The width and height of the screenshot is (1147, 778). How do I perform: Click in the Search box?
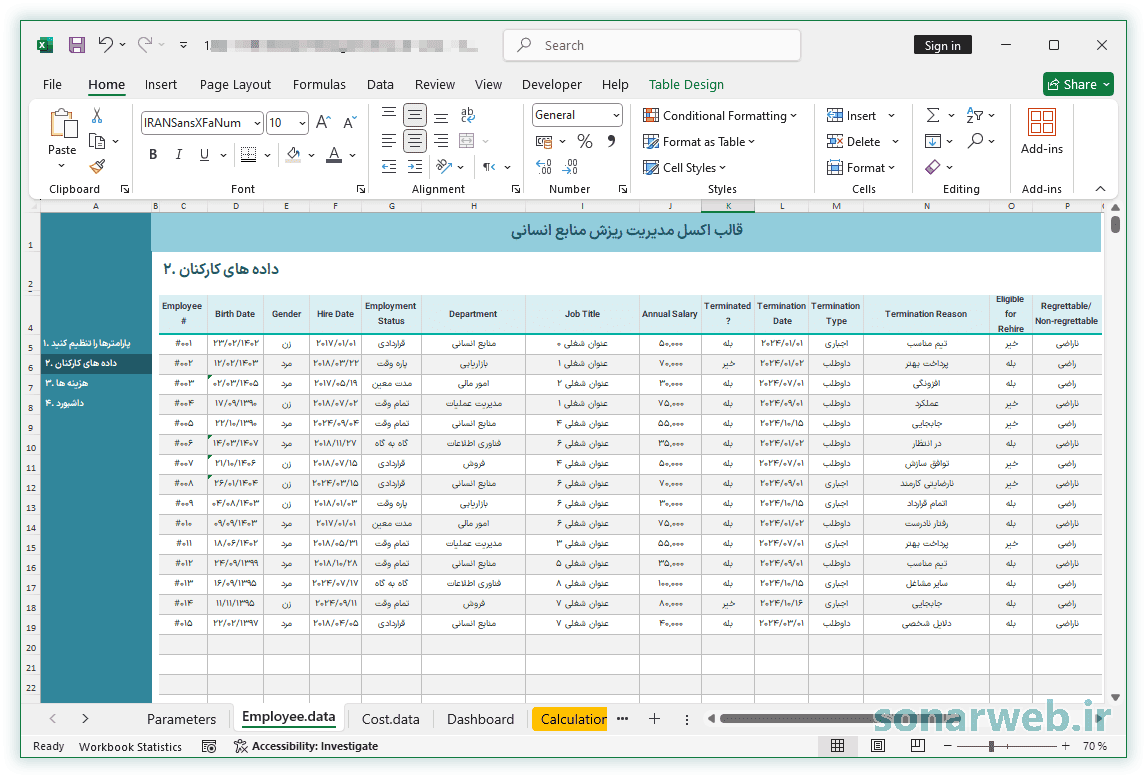click(652, 45)
